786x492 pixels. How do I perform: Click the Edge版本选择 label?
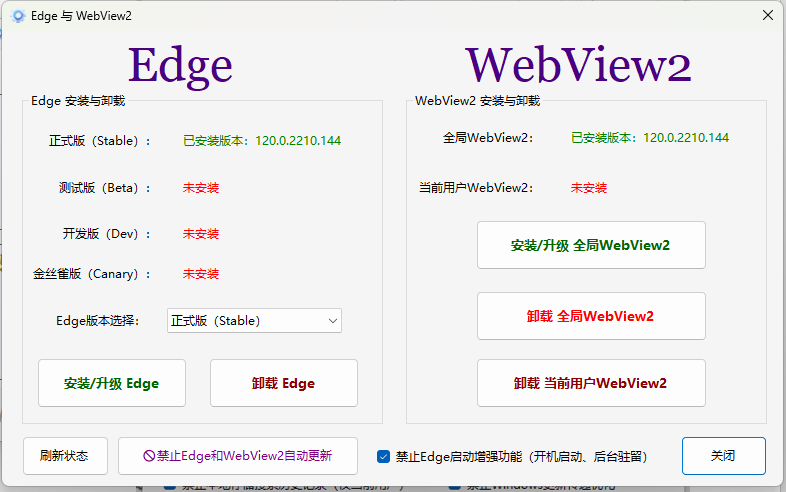point(97,321)
